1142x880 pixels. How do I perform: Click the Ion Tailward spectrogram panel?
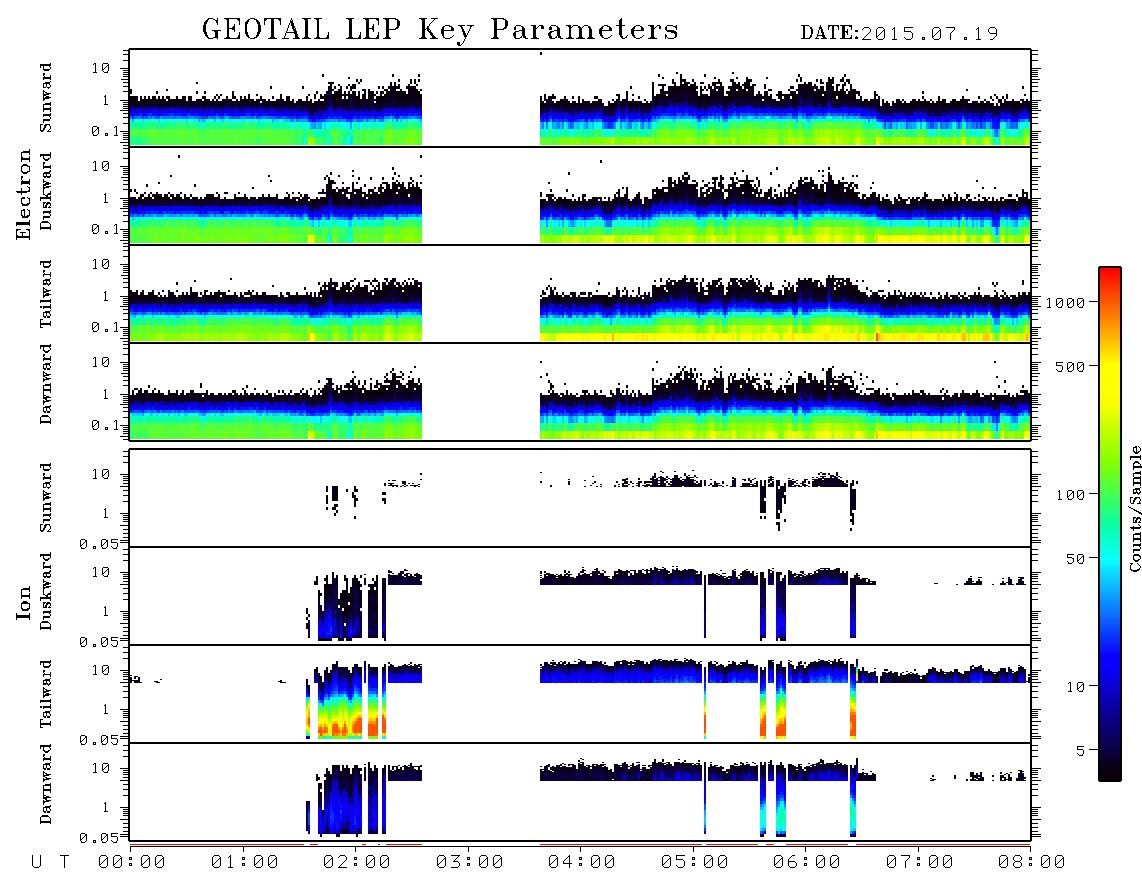(x=580, y=694)
